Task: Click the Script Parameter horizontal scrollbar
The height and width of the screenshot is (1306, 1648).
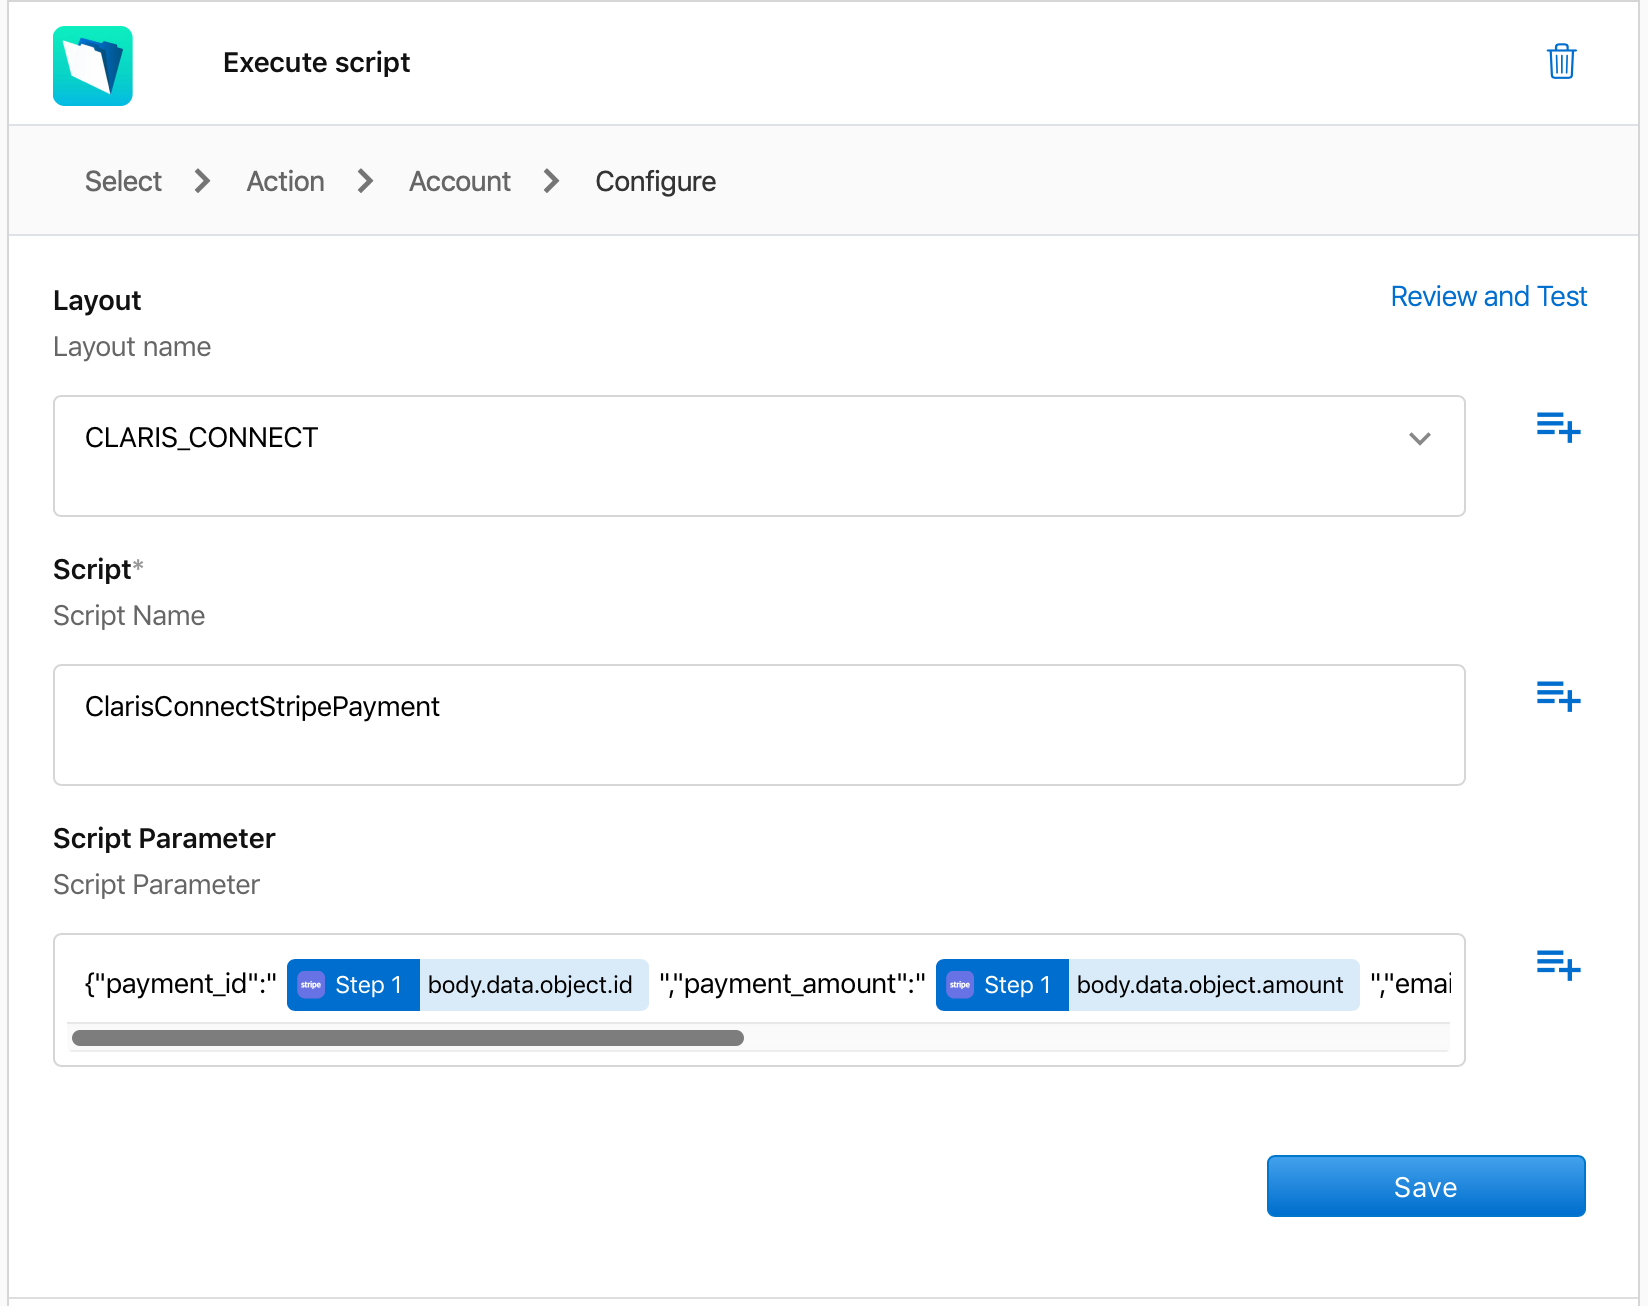Action: 408,1038
